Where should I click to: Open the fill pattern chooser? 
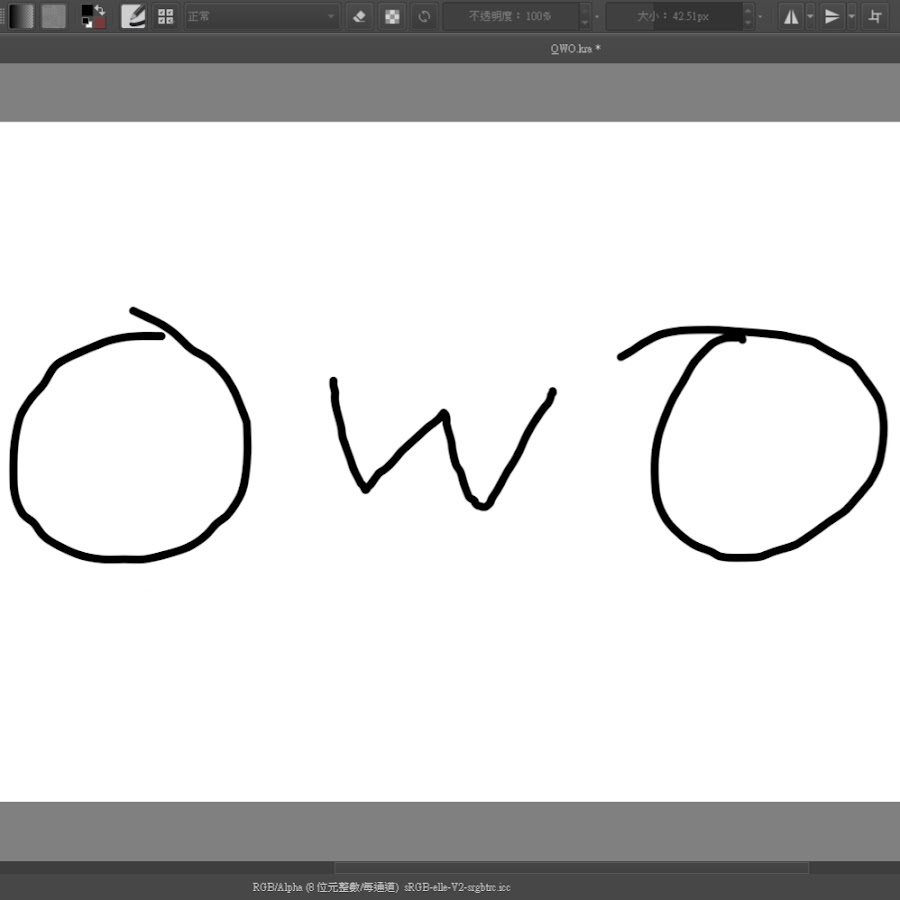[53, 16]
